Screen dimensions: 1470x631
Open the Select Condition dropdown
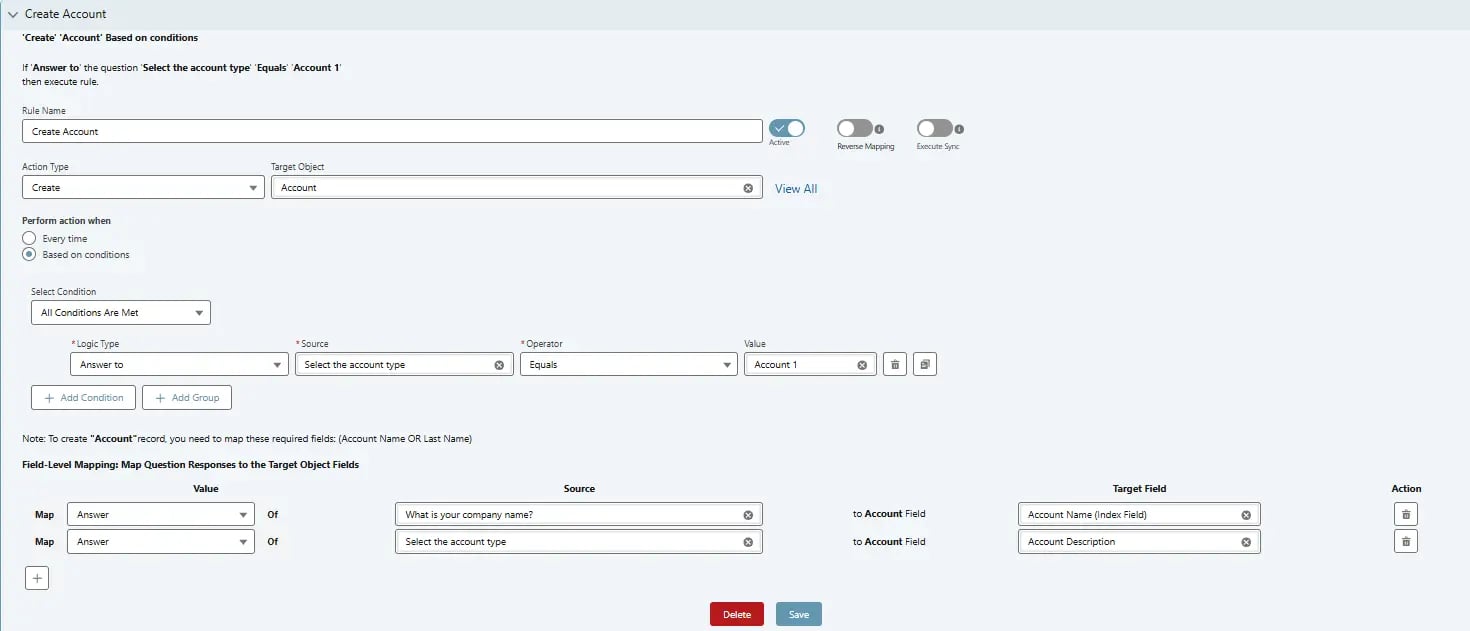click(121, 312)
